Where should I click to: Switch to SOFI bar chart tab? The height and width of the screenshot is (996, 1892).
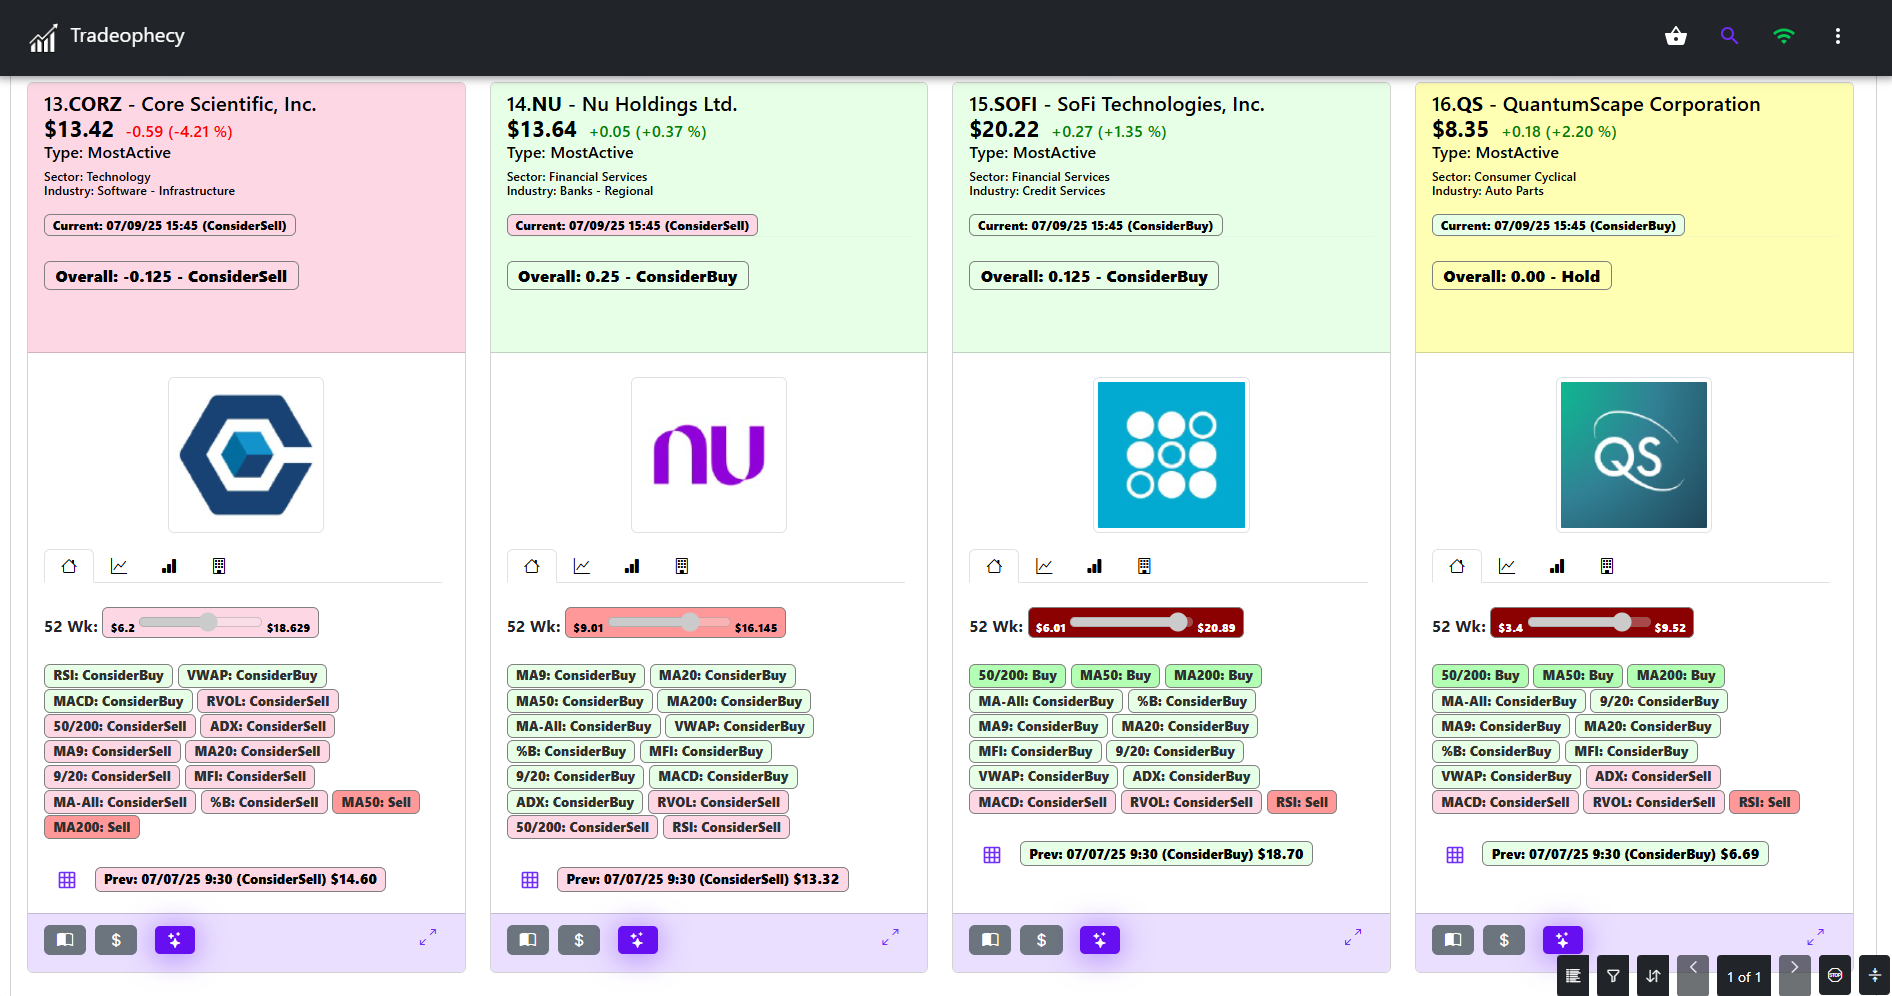click(x=1094, y=566)
